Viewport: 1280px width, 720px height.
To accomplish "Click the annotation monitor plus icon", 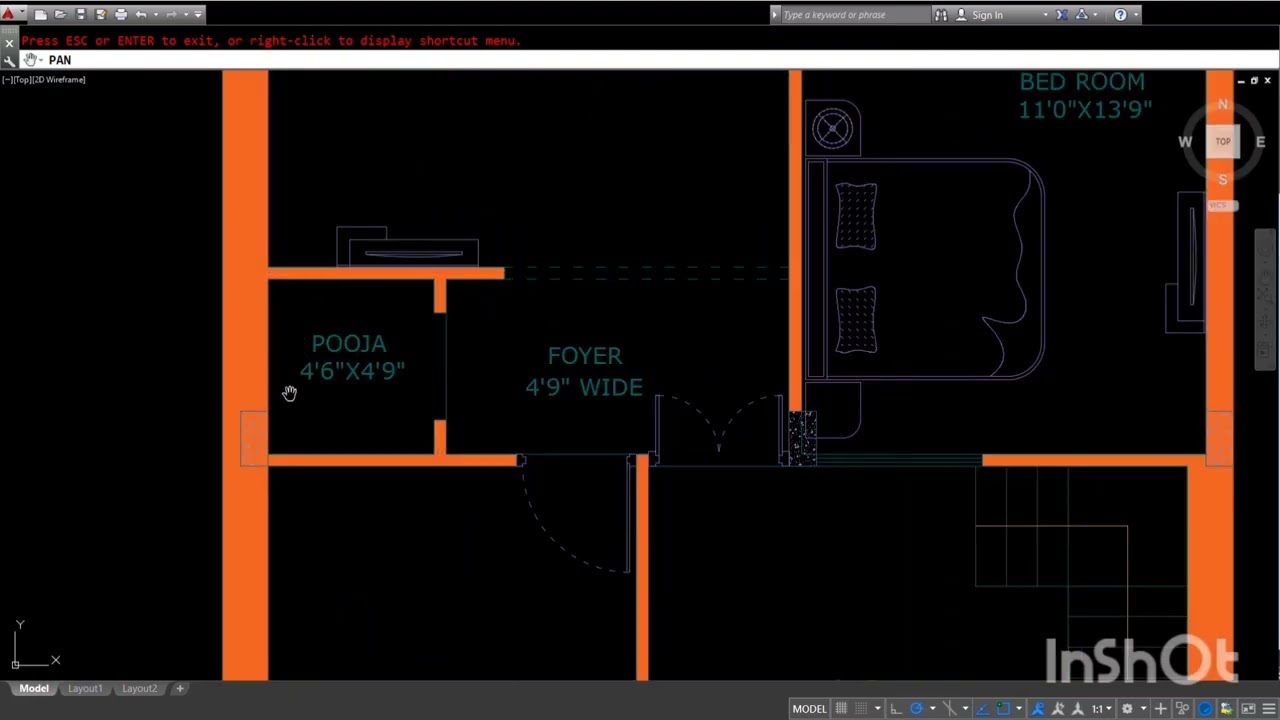I will (x=1160, y=709).
